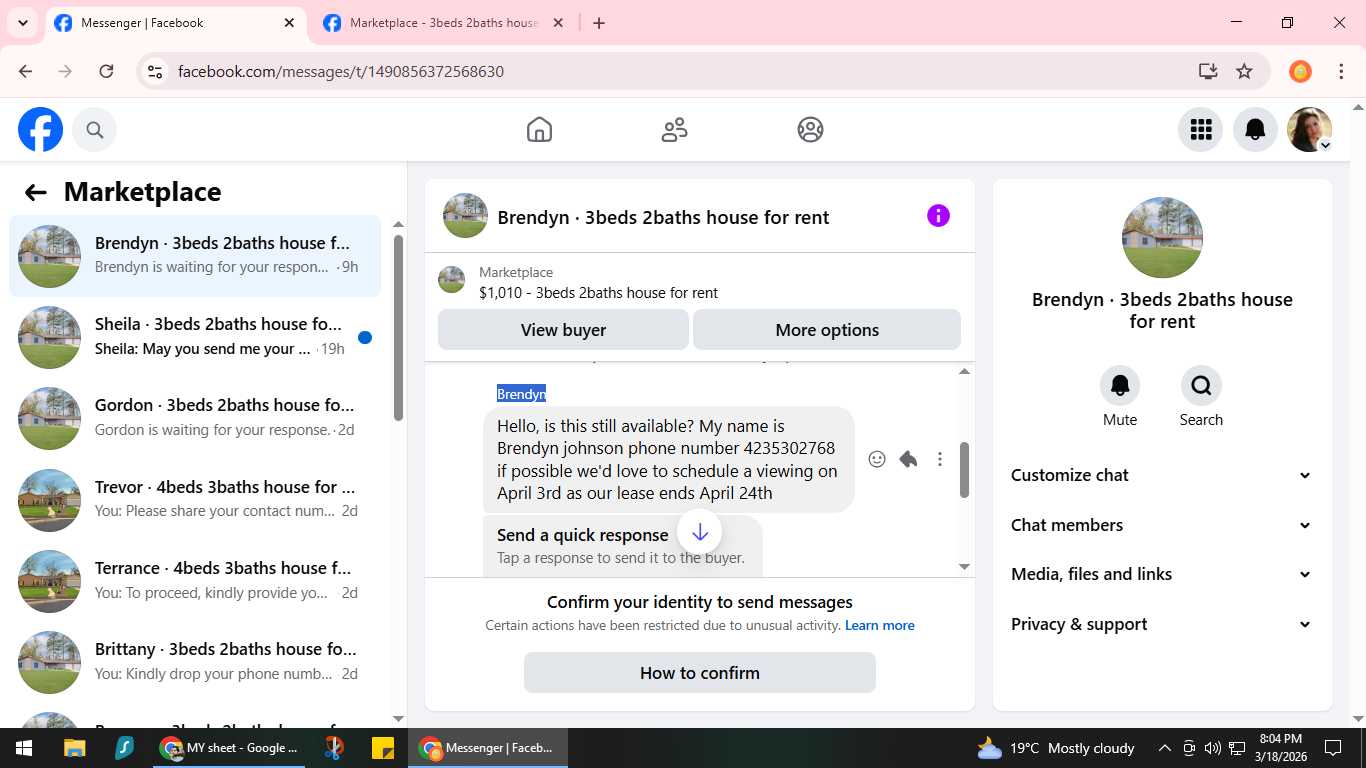Open the nine-dot Menu grid icon

(1200, 130)
